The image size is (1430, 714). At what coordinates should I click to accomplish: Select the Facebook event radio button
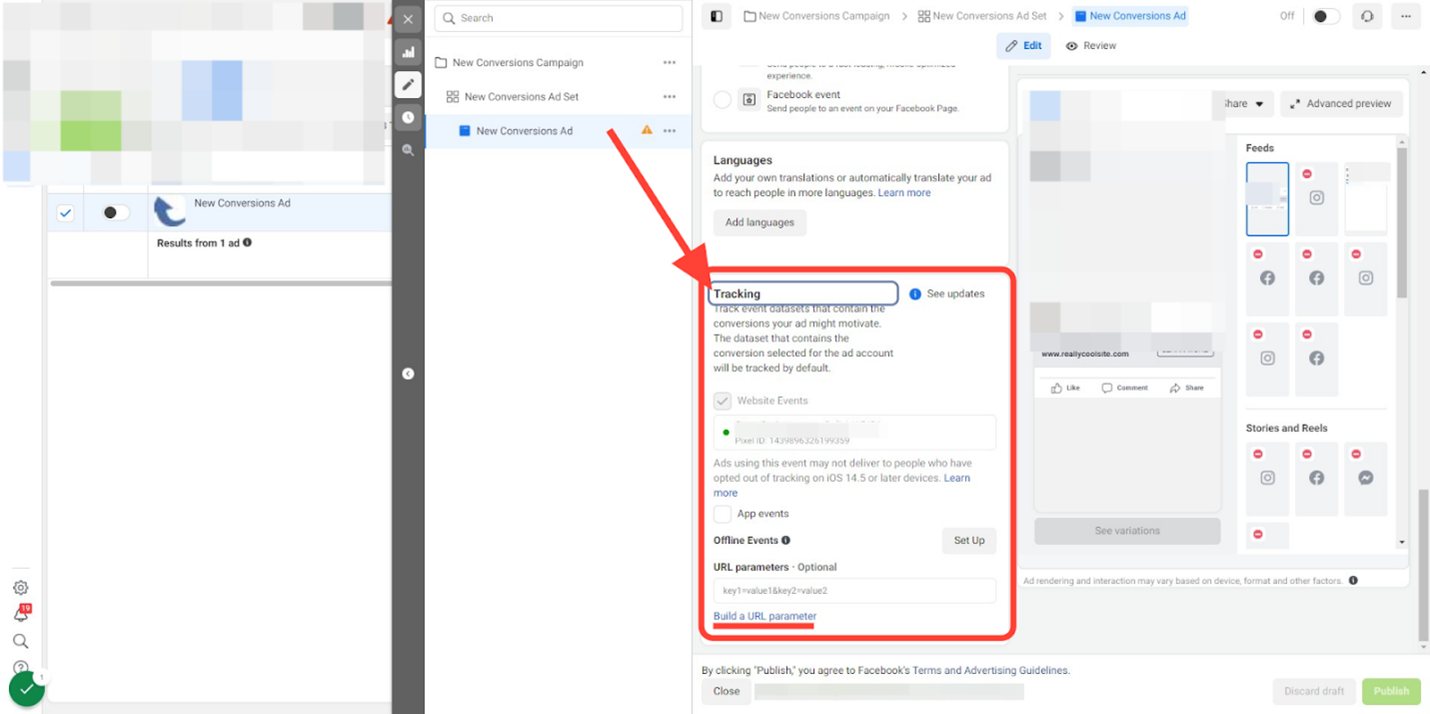[x=722, y=100]
